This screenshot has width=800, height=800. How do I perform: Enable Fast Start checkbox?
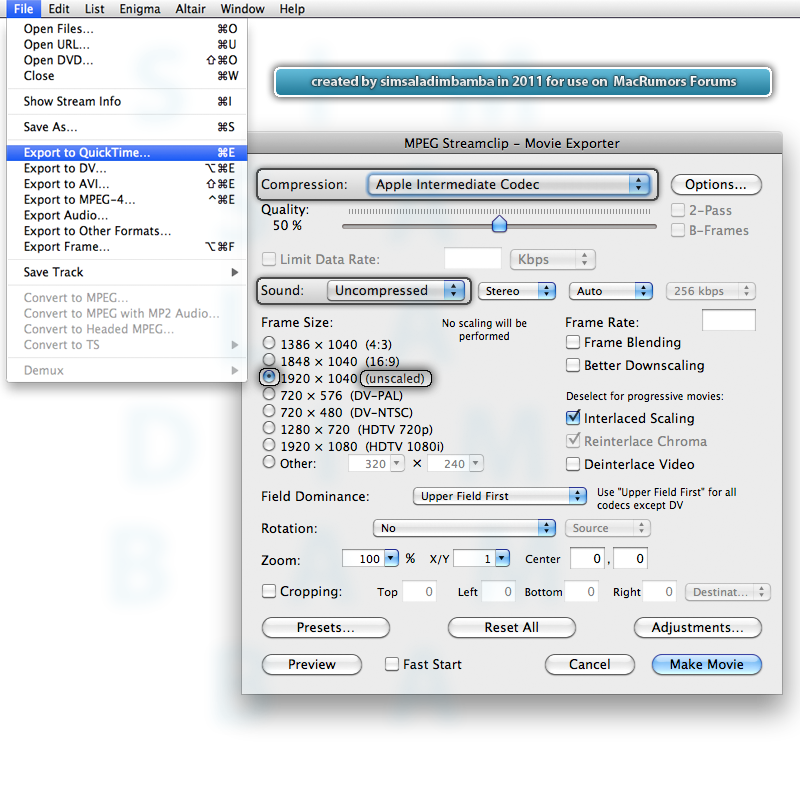pyautogui.click(x=392, y=664)
